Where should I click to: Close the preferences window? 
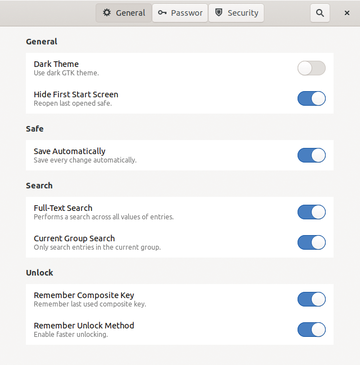point(347,13)
